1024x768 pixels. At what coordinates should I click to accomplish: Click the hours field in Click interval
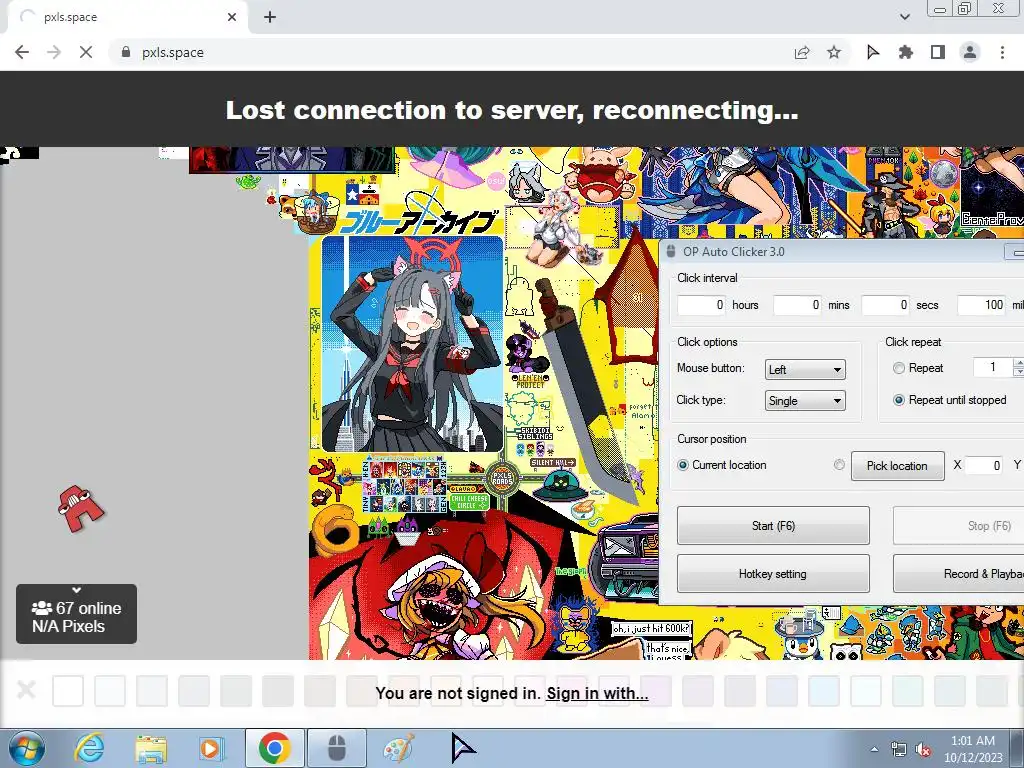pos(701,305)
